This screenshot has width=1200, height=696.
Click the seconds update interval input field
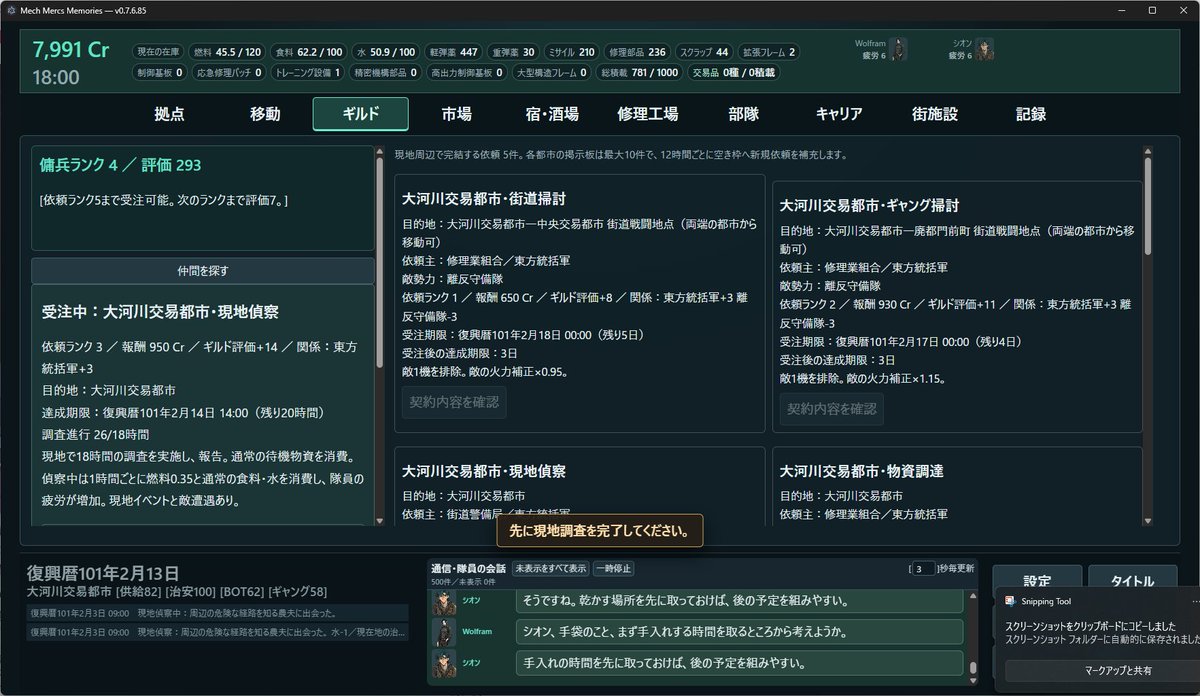click(x=922, y=568)
